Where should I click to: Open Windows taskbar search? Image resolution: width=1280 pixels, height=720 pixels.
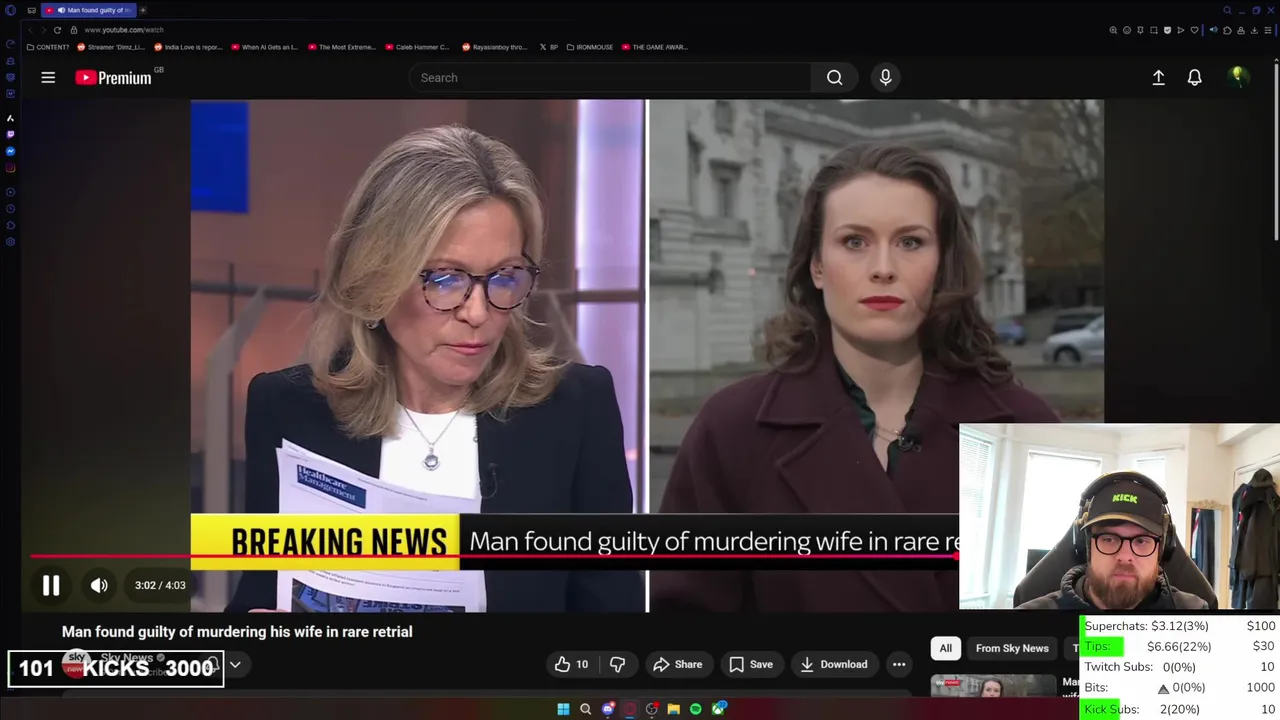[x=585, y=709]
